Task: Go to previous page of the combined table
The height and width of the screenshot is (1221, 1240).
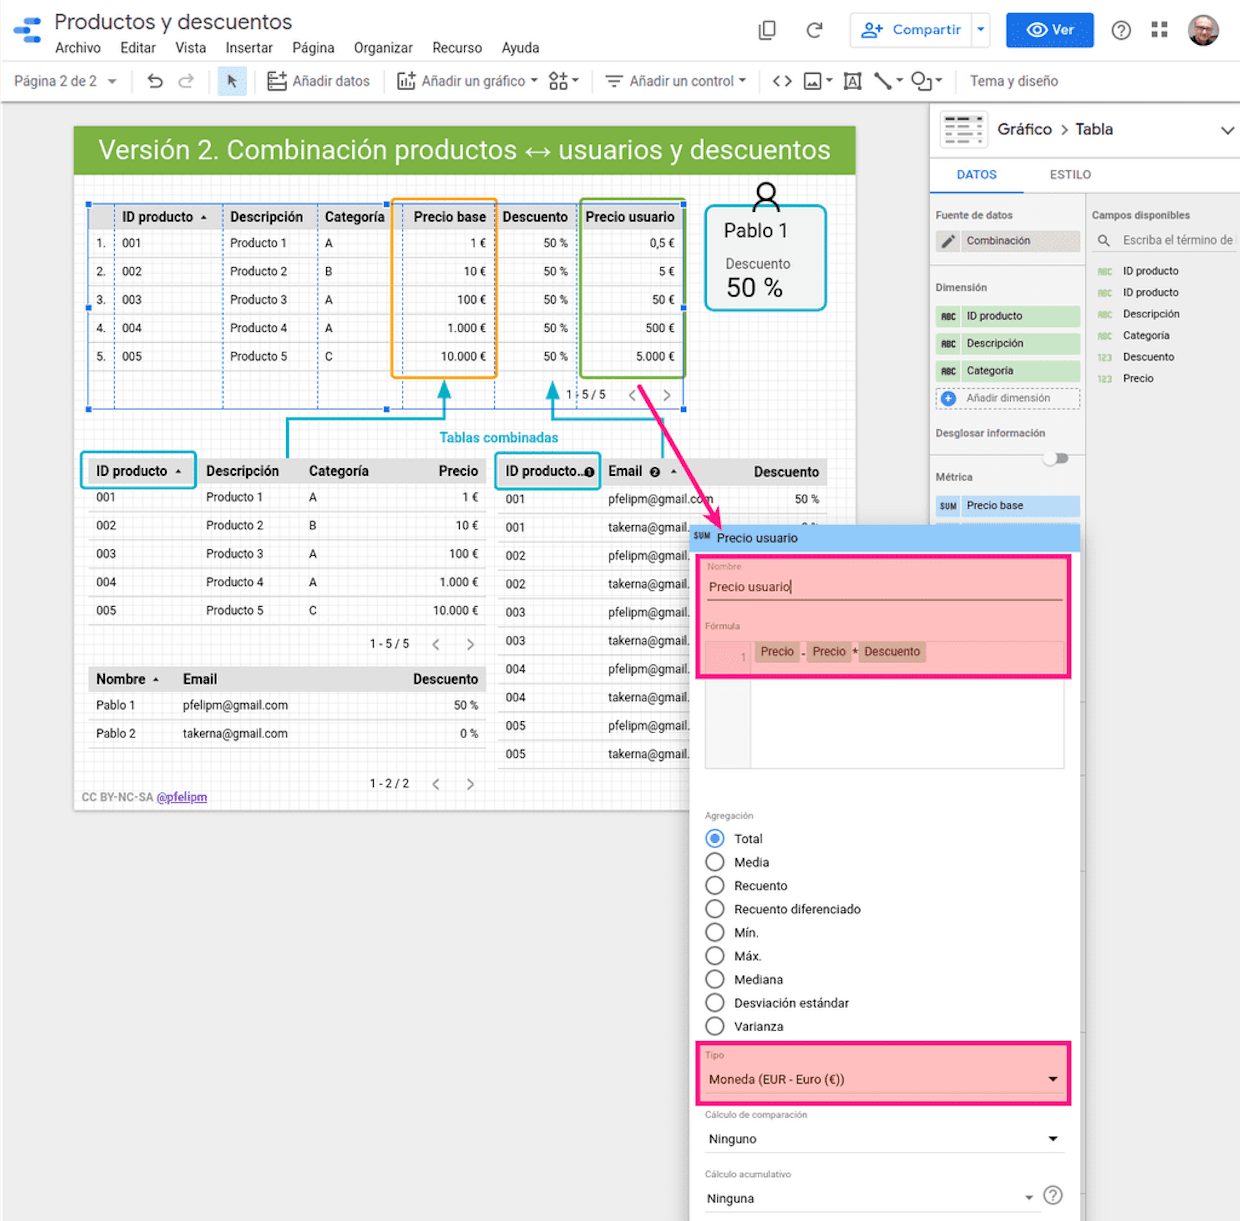Action: [631, 395]
